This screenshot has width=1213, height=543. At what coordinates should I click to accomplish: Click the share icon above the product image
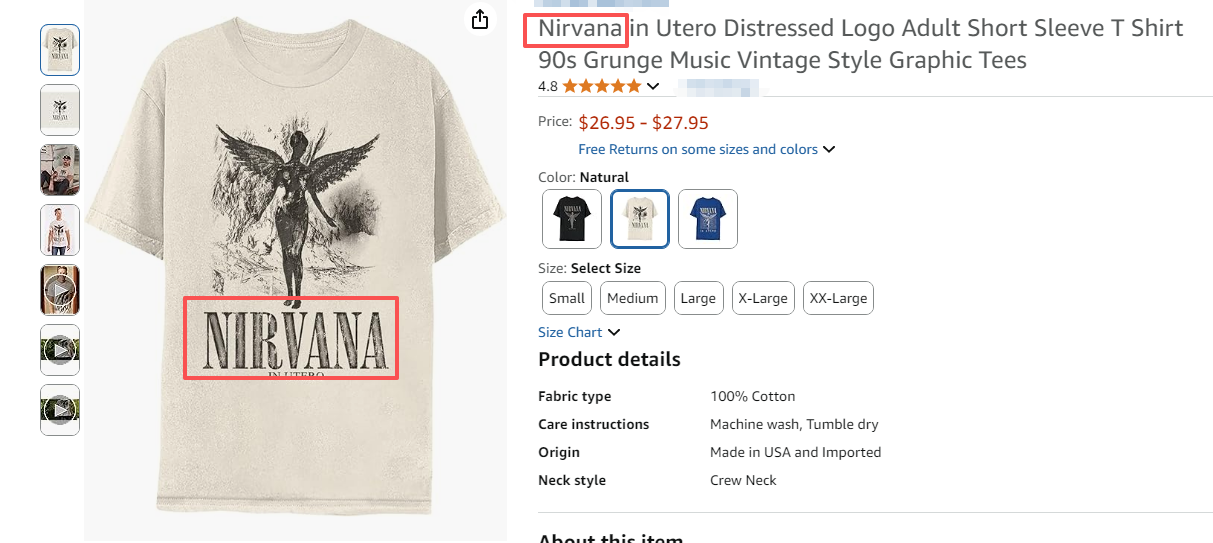click(480, 19)
